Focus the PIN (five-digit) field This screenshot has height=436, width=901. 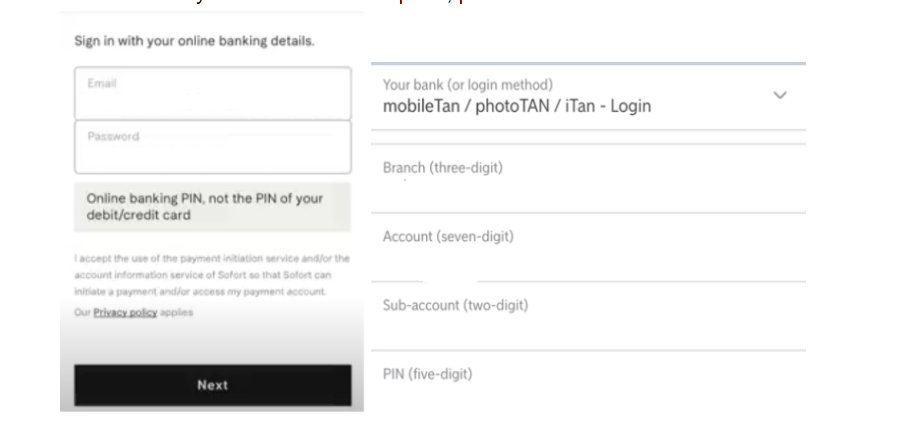click(588, 382)
